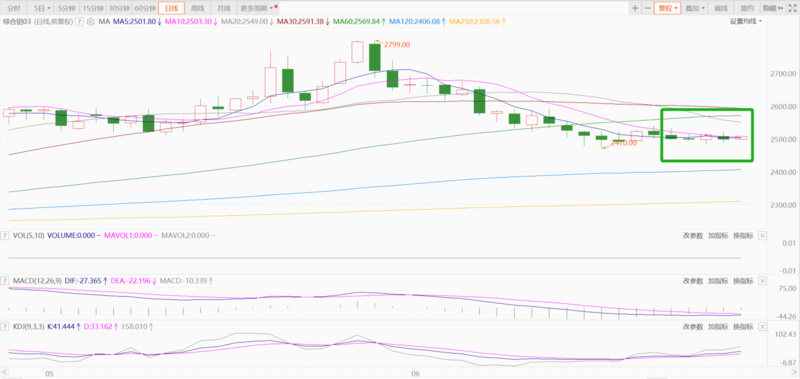This screenshot has height=379, width=800.
Task: Zoom in the chart with plus button
Action: tap(635, 8)
